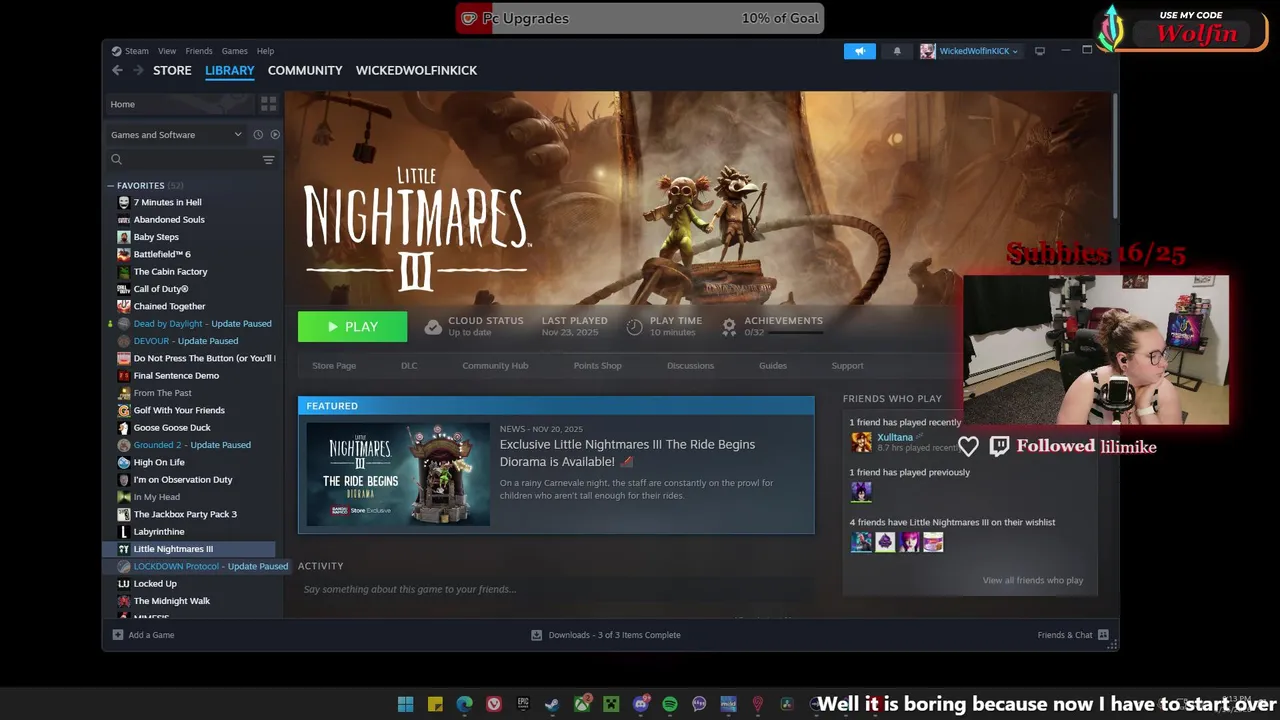Open Spotify from the taskbar

(670, 704)
